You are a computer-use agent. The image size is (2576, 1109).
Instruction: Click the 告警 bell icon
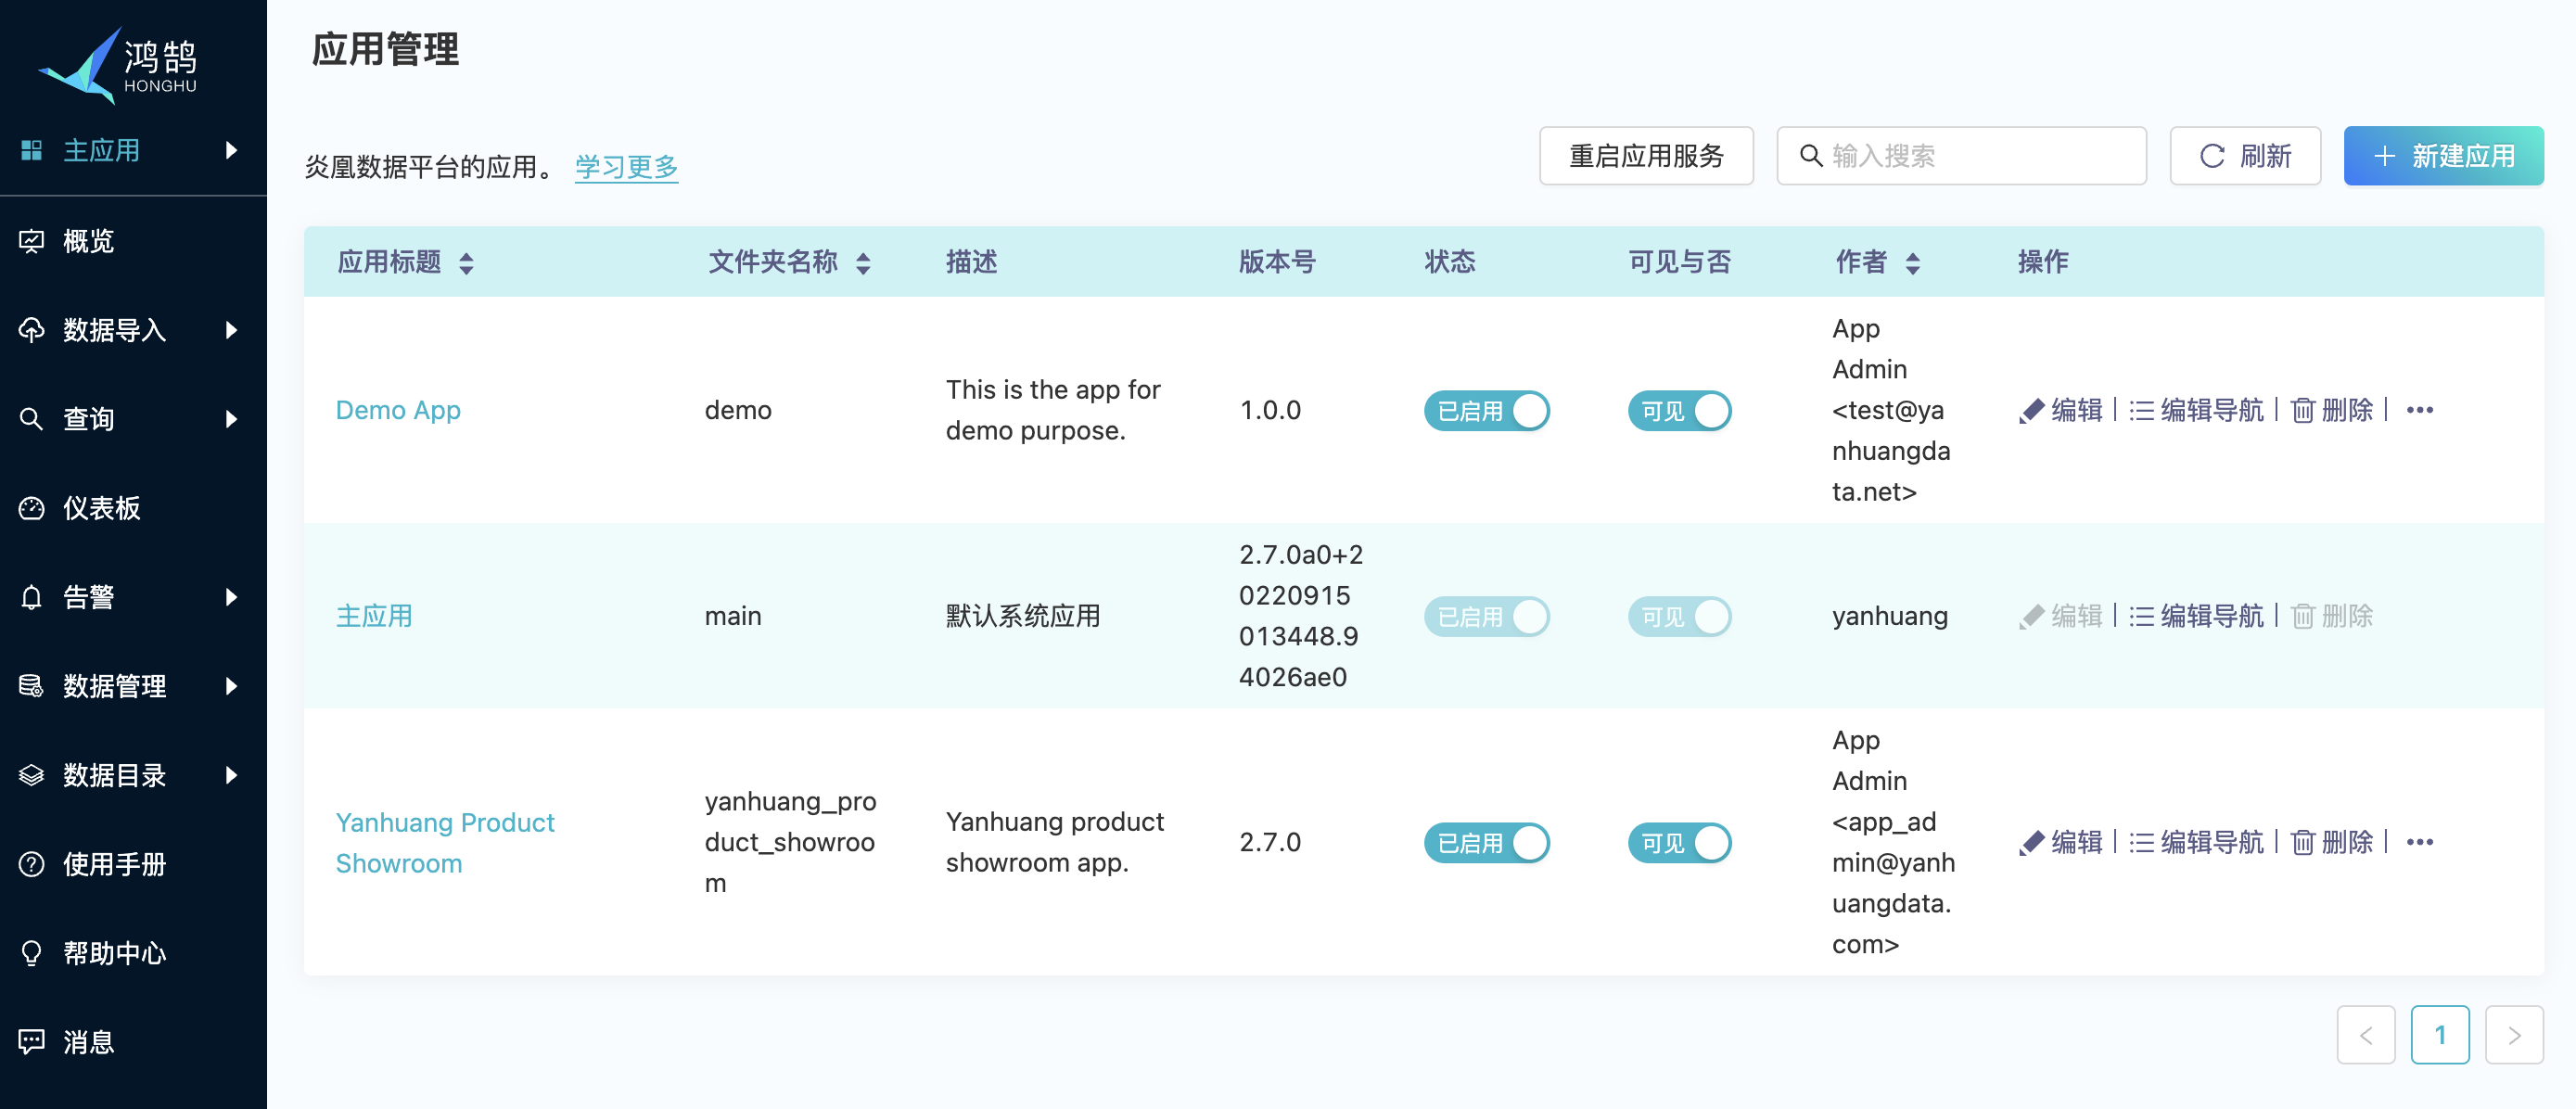pyautogui.click(x=32, y=597)
